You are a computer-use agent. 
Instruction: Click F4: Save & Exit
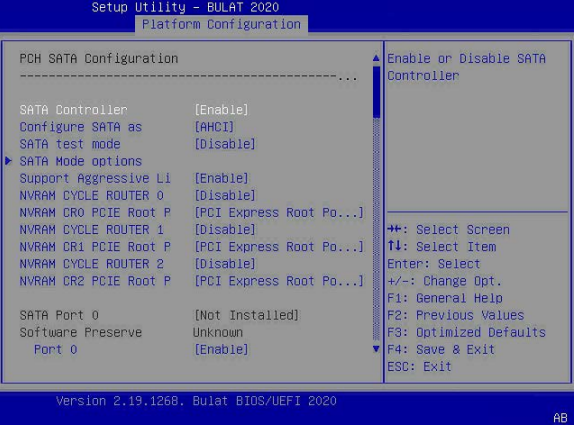pos(441,349)
